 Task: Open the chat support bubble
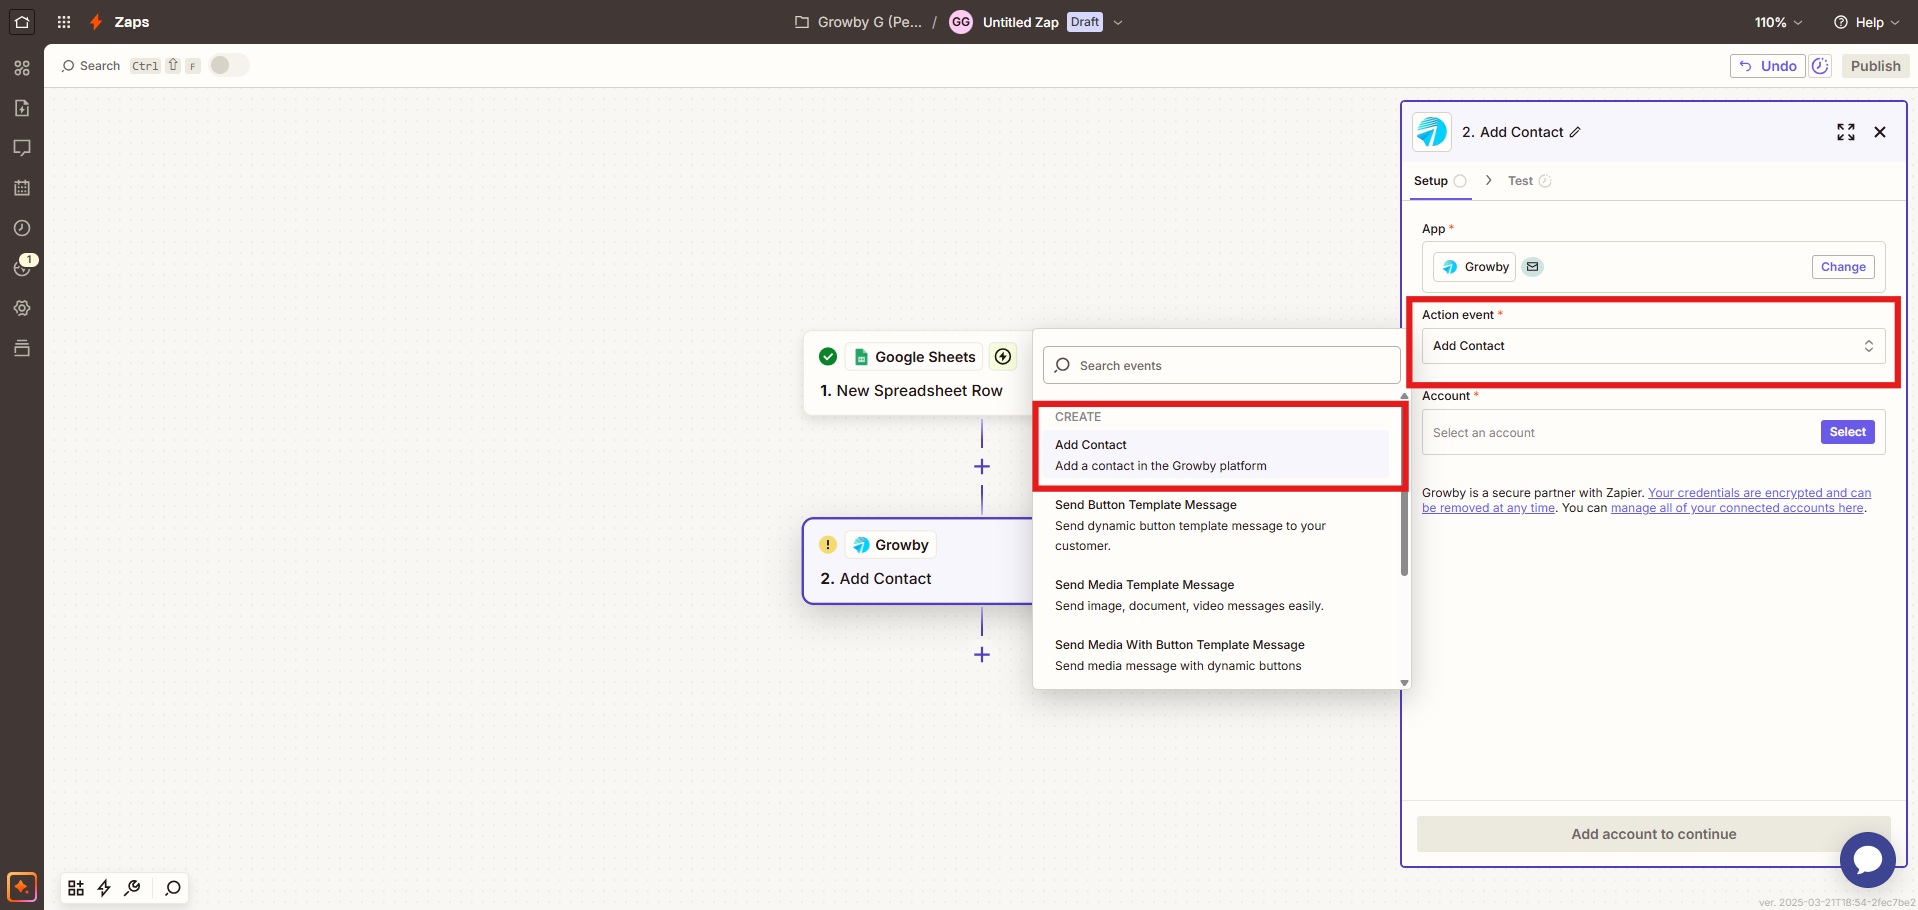pyautogui.click(x=1867, y=859)
